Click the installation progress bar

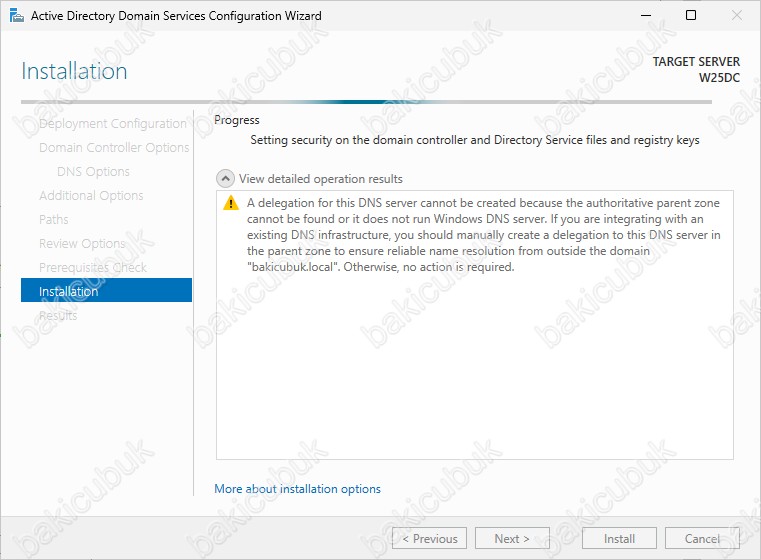click(x=366, y=102)
